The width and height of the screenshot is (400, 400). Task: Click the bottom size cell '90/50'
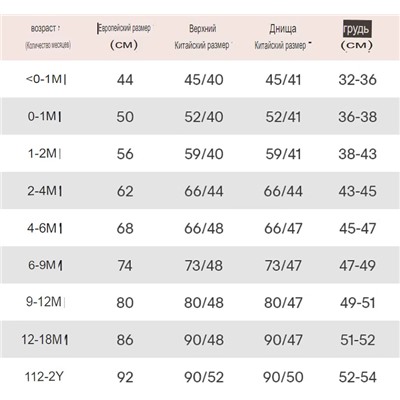[283, 377]
